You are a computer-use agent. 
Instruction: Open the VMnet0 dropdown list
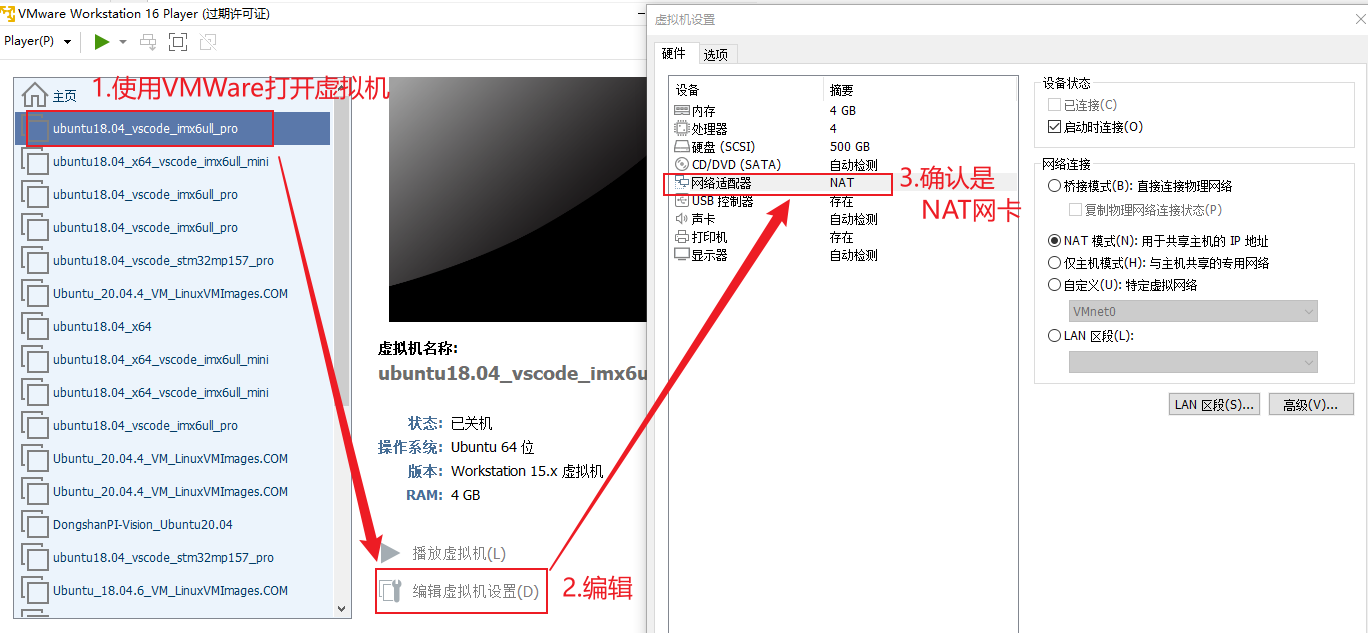[x=1193, y=312]
